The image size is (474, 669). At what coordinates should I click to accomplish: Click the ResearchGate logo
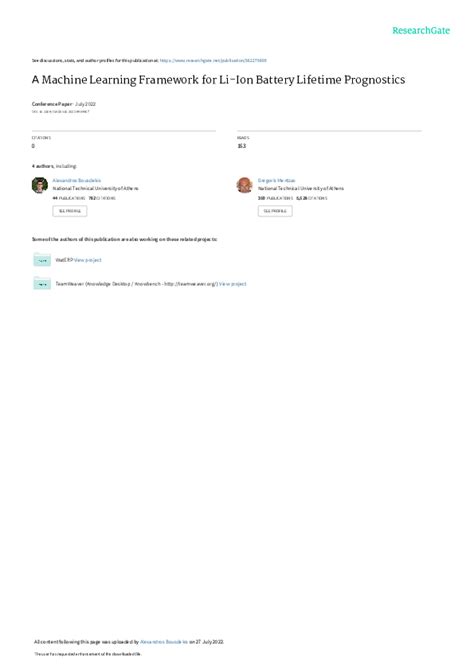coord(421,30)
